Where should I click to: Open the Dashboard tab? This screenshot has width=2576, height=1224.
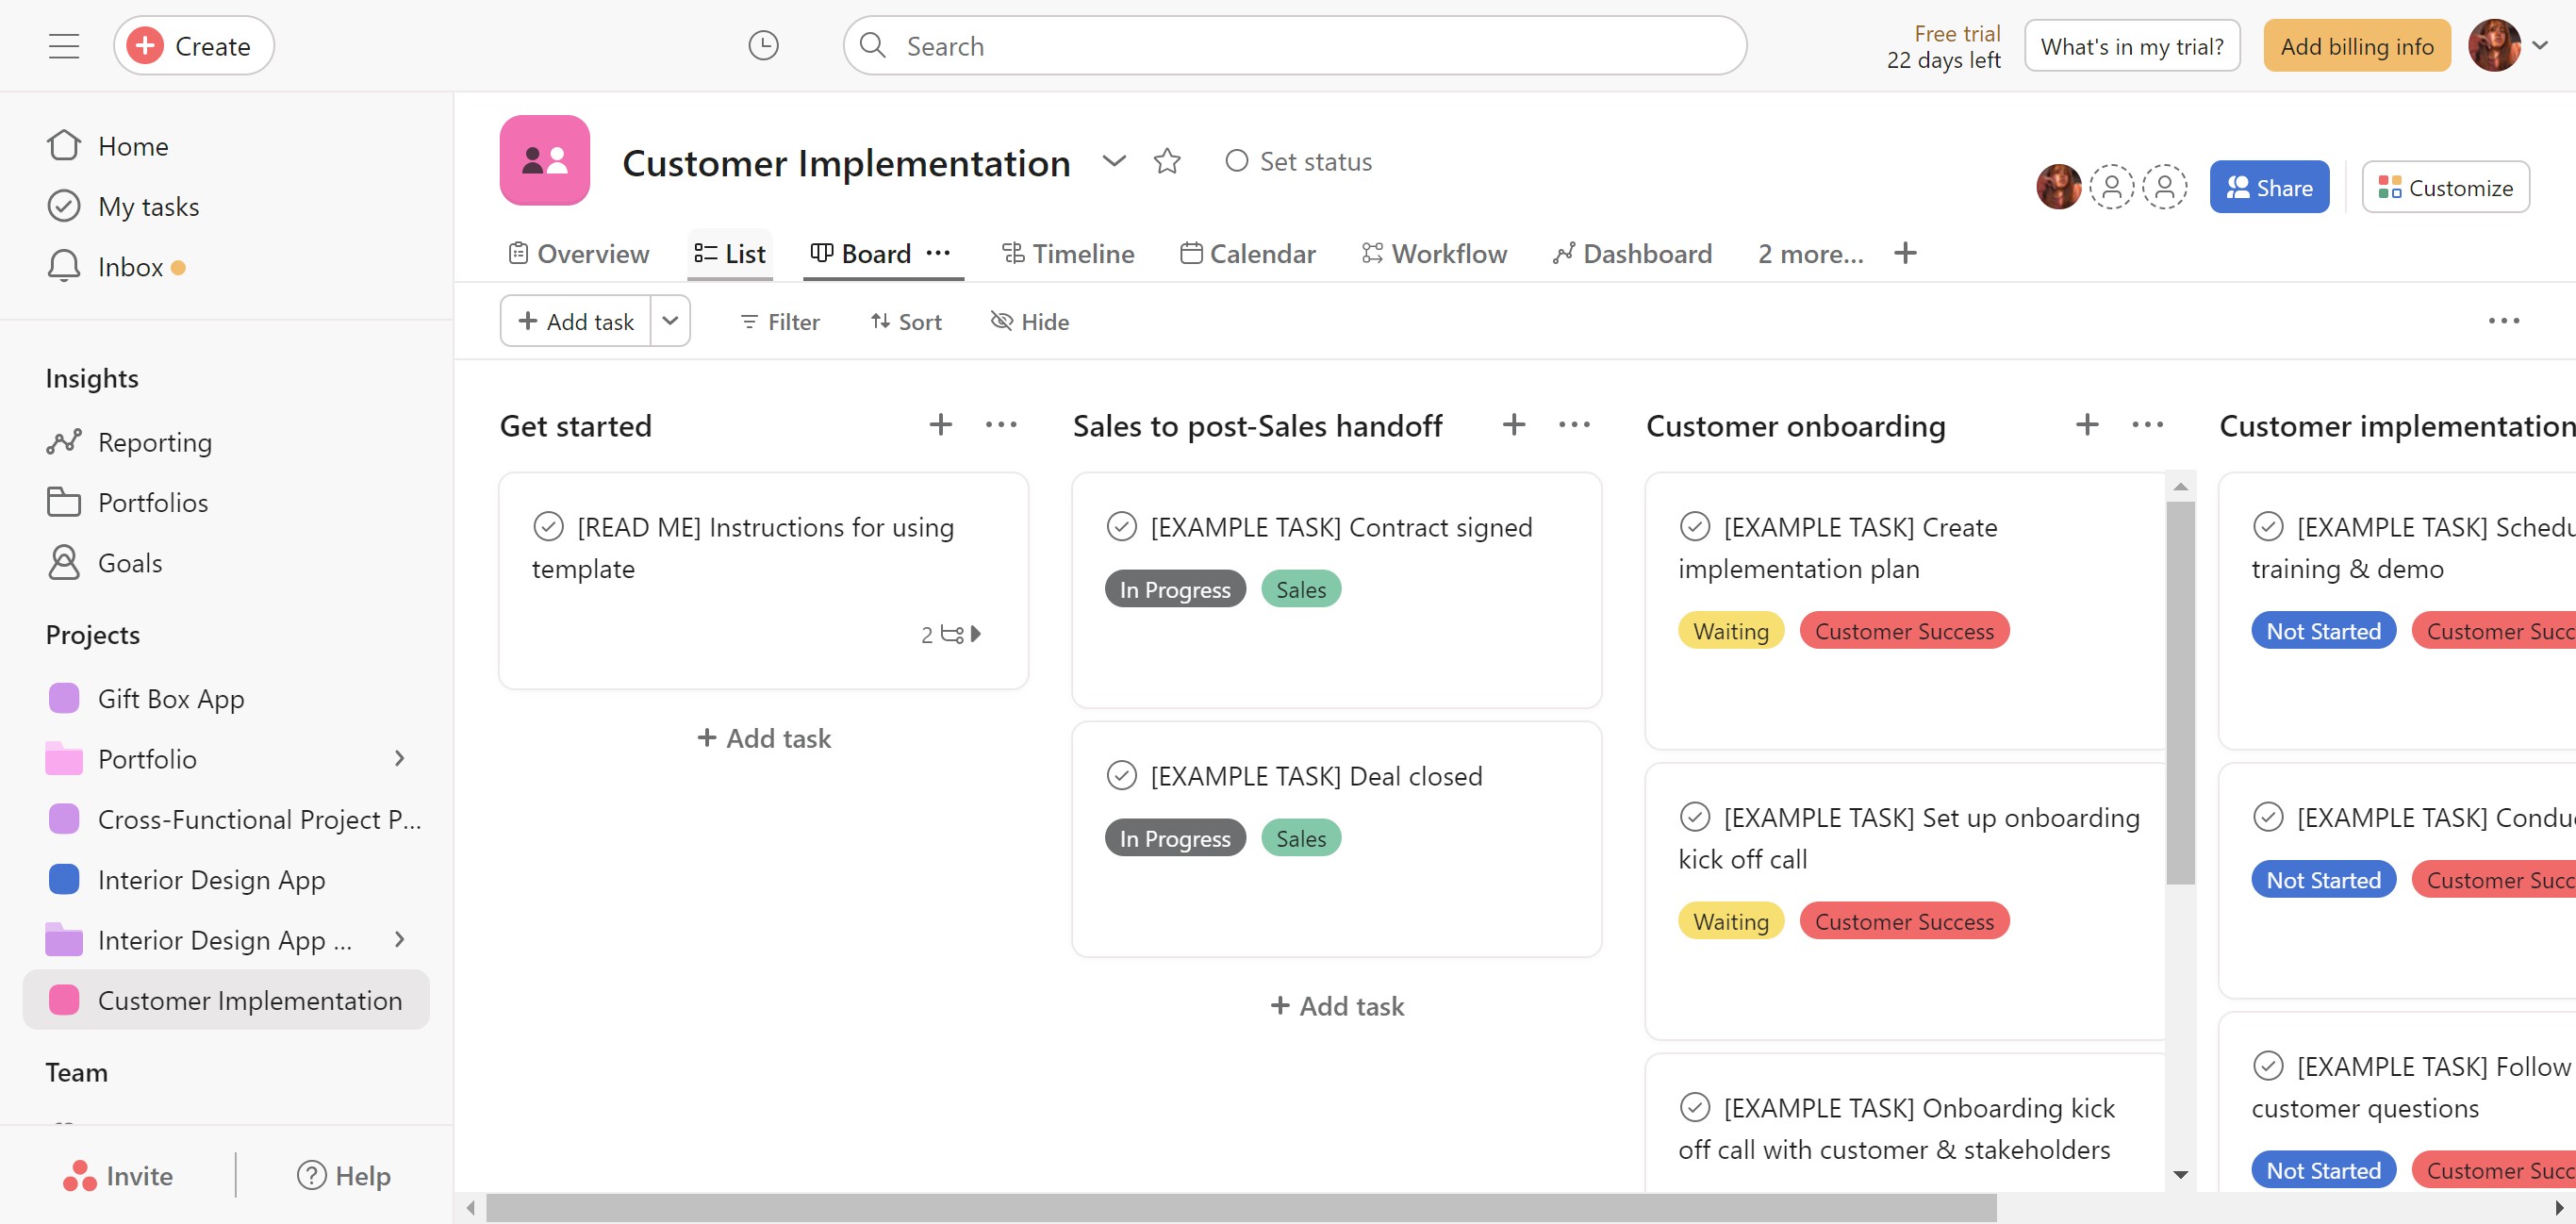[x=1633, y=254]
